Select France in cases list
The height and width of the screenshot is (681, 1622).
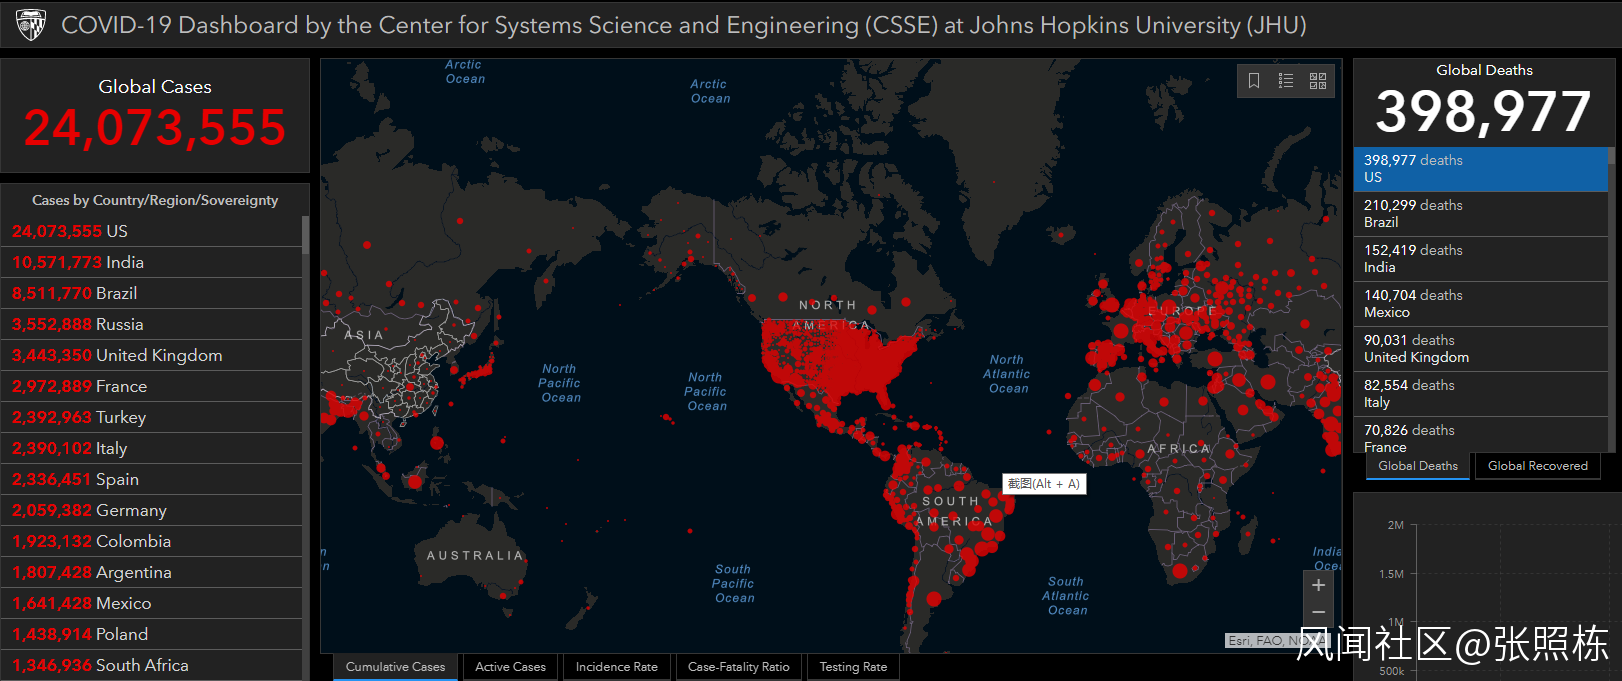point(152,386)
